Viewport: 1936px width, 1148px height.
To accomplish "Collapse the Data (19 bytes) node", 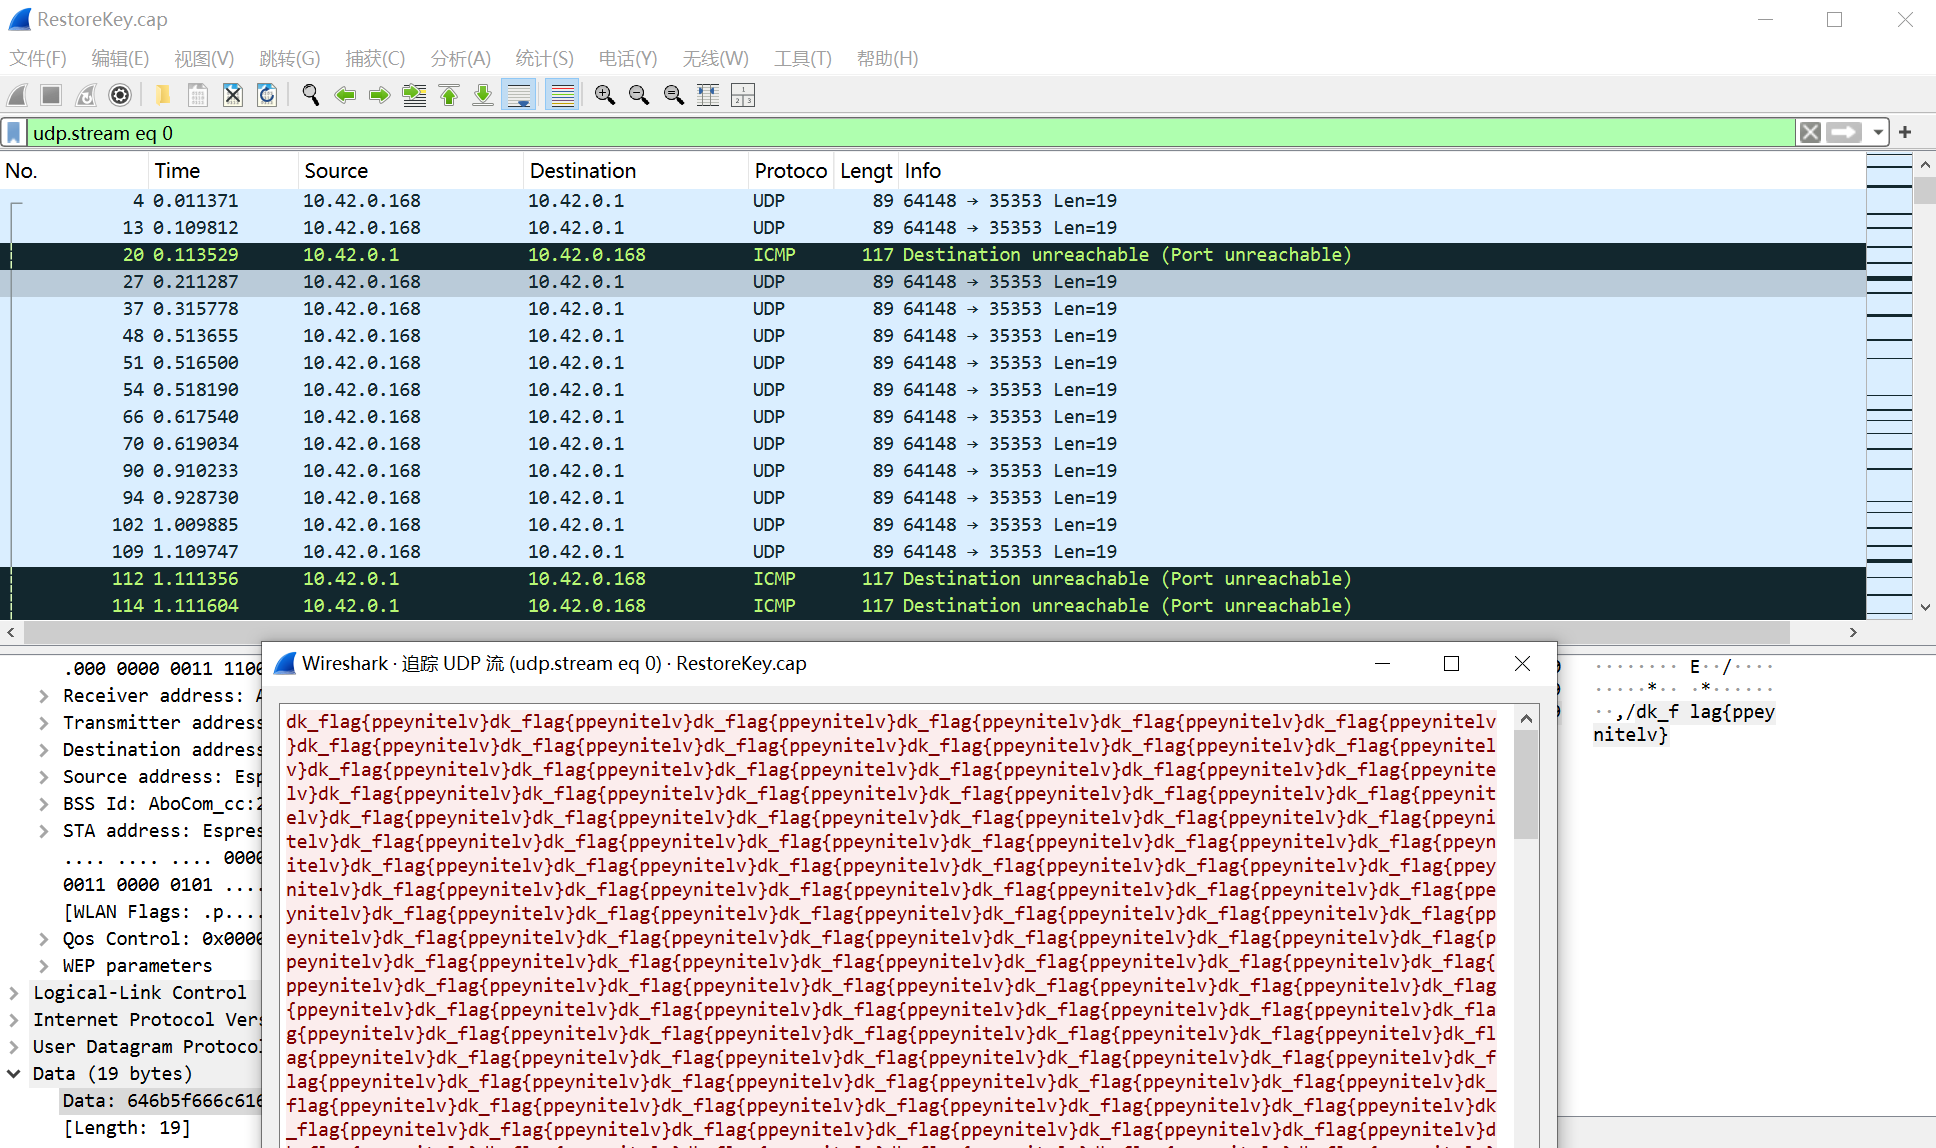I will coord(14,1074).
